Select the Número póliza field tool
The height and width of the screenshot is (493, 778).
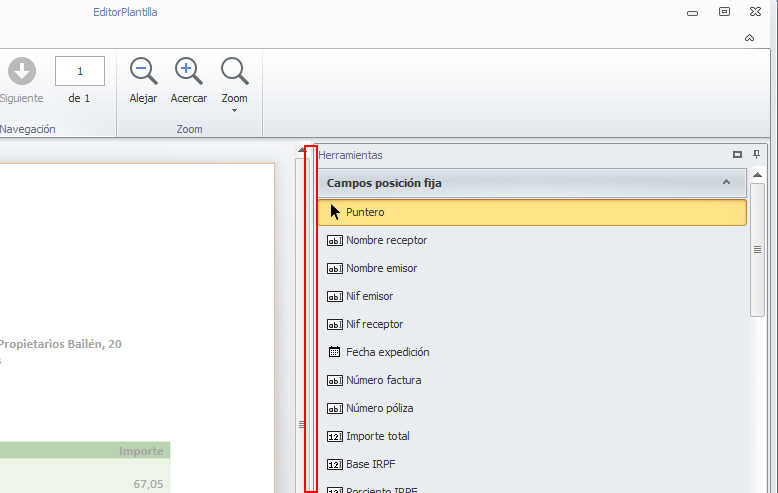tap(532, 409)
